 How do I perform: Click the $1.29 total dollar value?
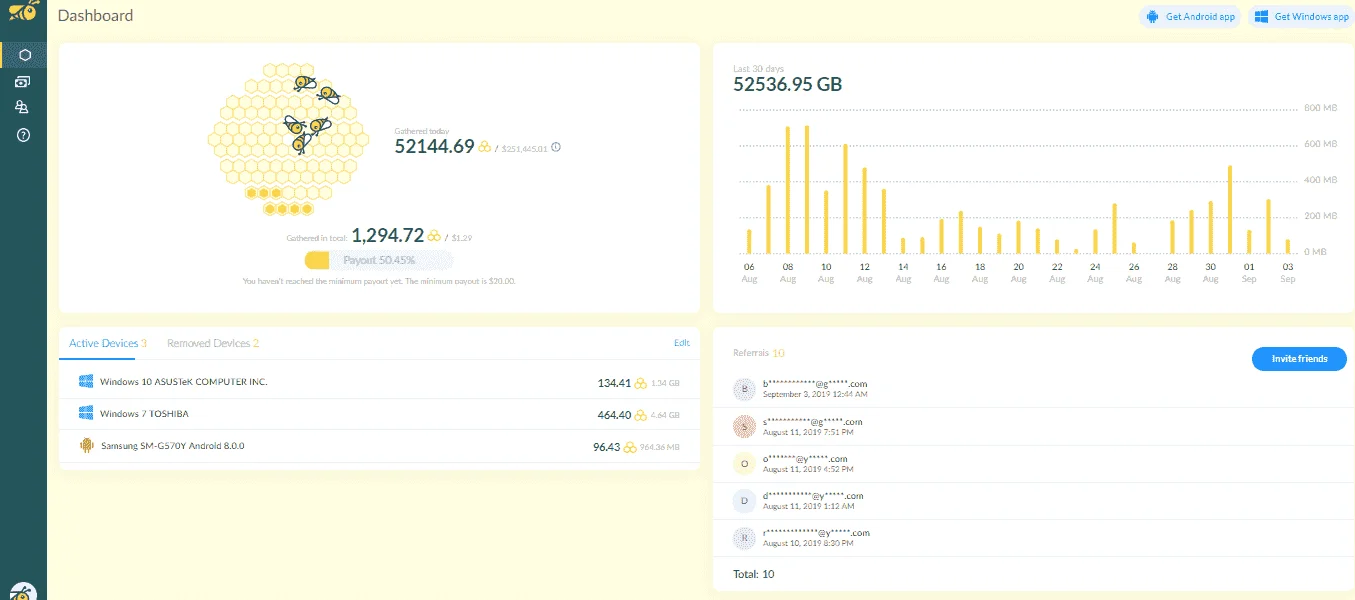click(461, 238)
